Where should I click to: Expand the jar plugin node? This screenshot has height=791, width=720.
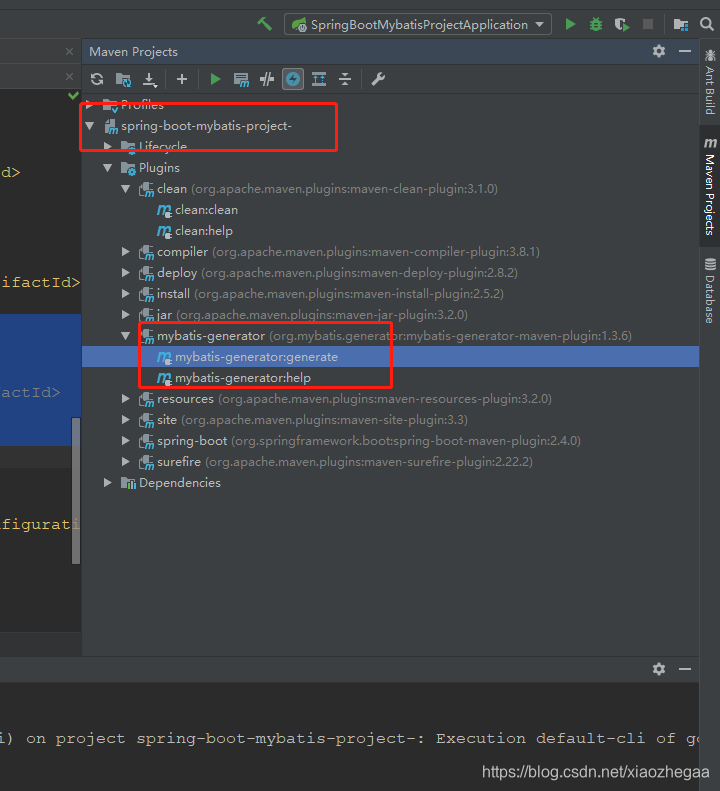(126, 315)
